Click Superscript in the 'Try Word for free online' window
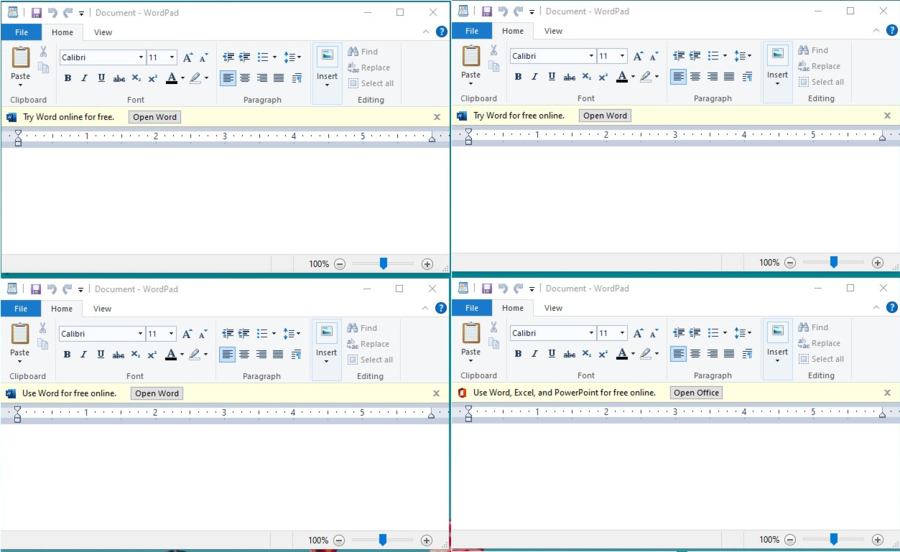Image resolution: width=900 pixels, height=552 pixels. click(603, 77)
